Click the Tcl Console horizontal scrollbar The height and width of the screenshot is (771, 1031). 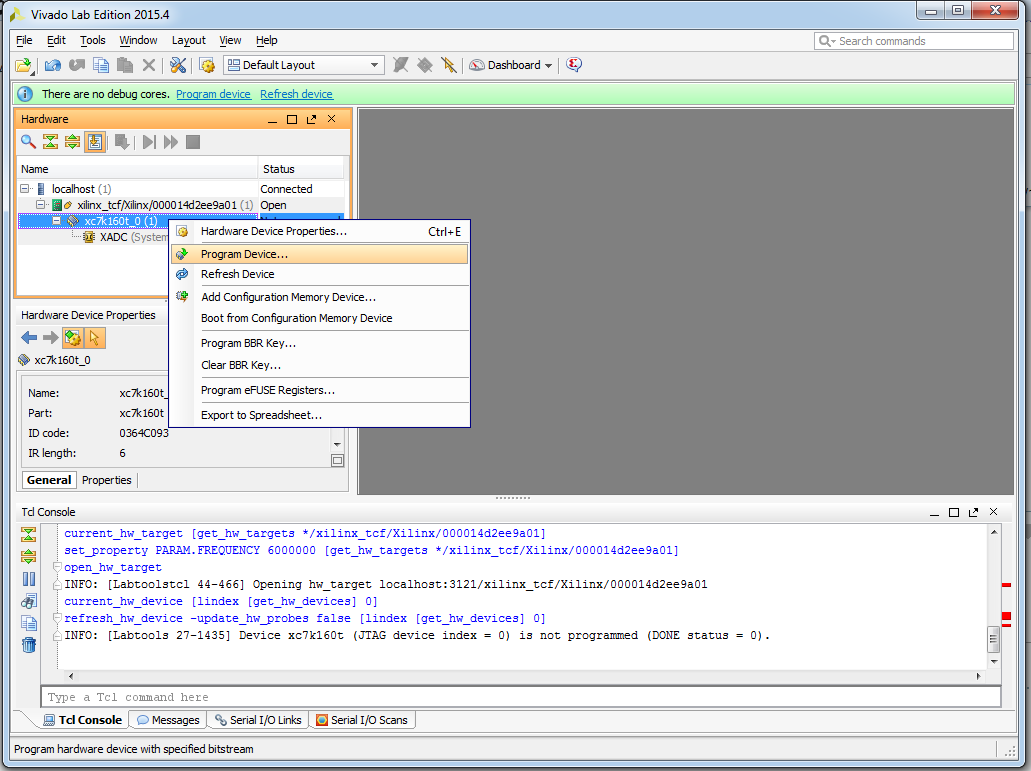pyautogui.click(x=525, y=676)
